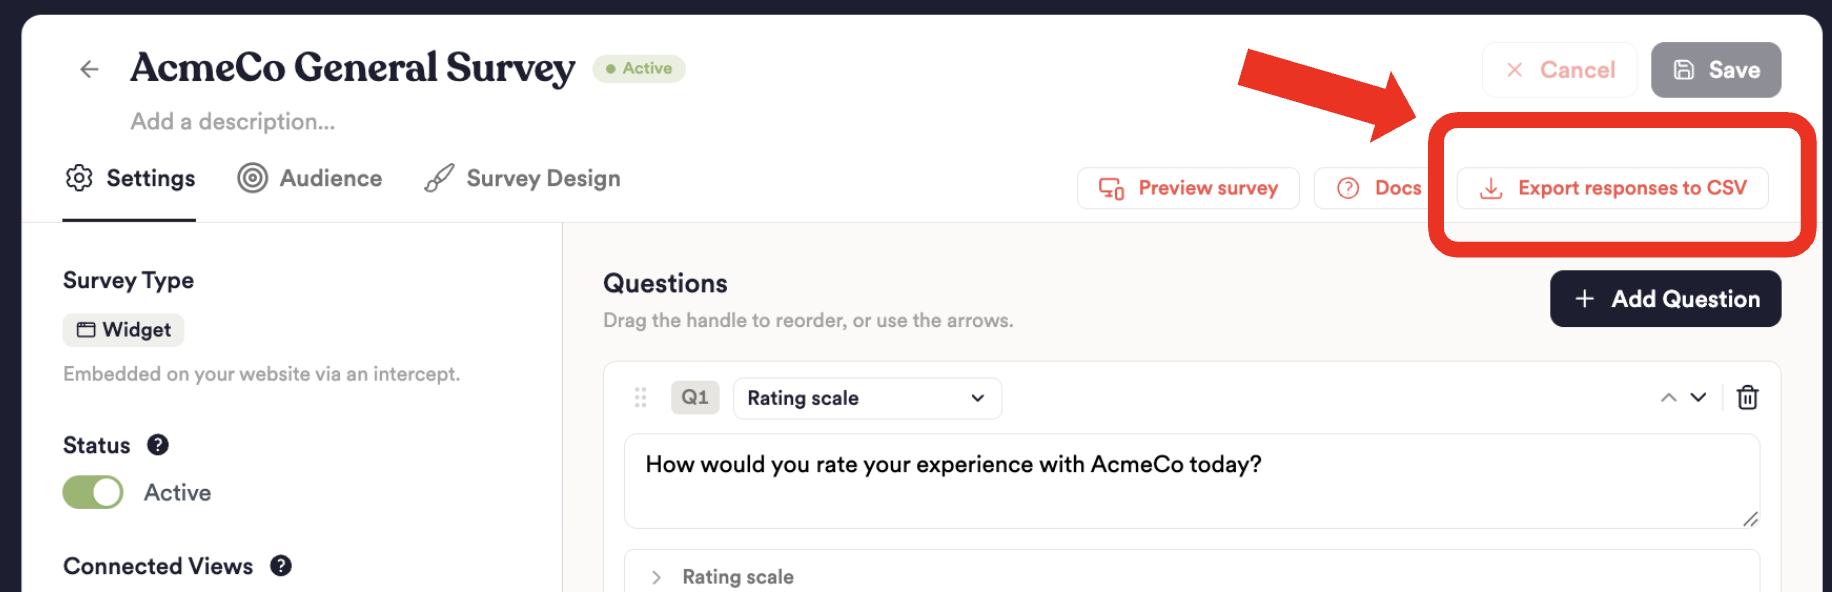The image size is (1832, 592).
Task: Click the Q1 label badge
Action: (x=695, y=397)
